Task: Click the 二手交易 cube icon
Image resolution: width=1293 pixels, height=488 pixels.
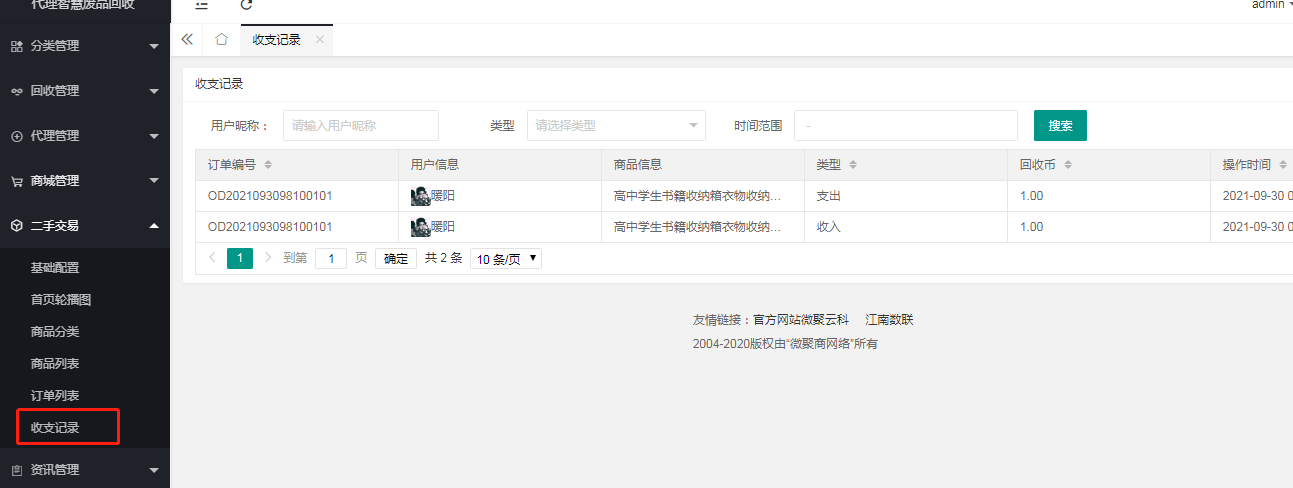Action: [x=16, y=226]
